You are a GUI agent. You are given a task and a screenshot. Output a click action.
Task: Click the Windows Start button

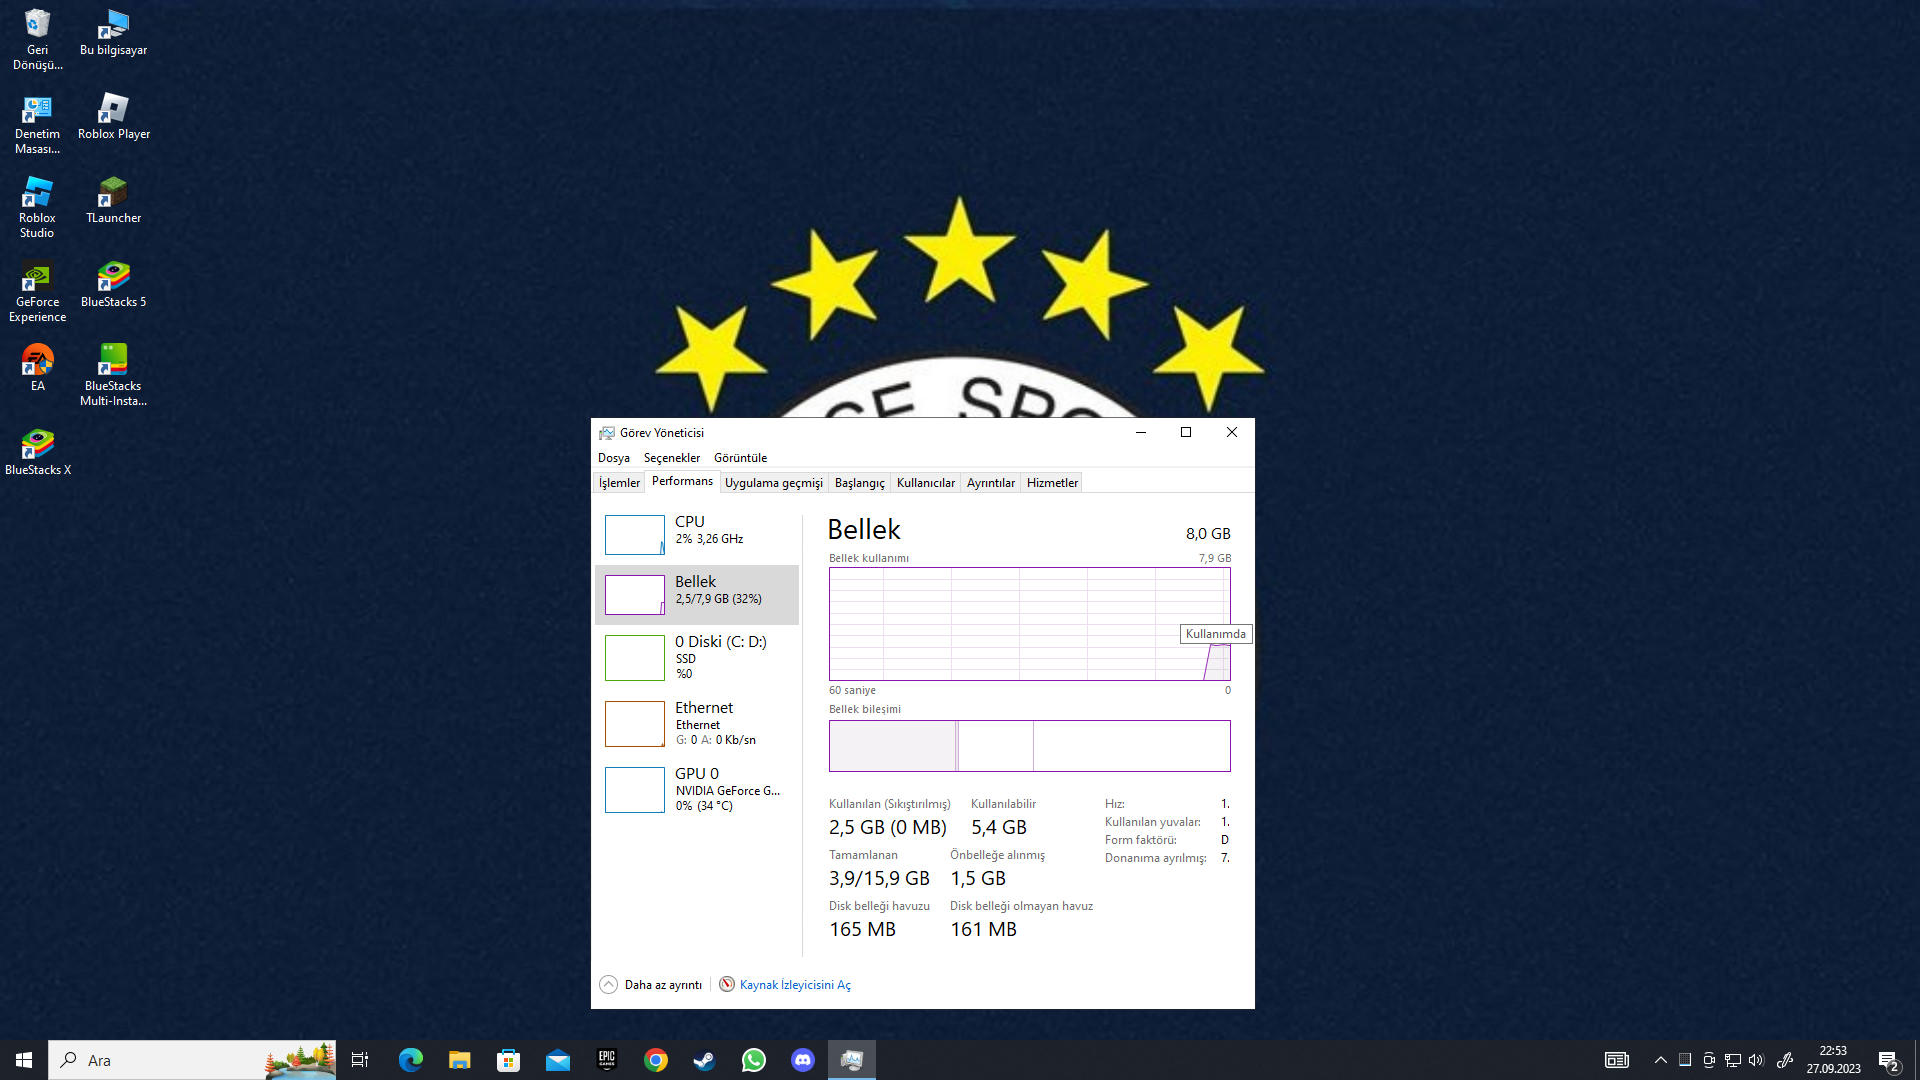point(24,1060)
